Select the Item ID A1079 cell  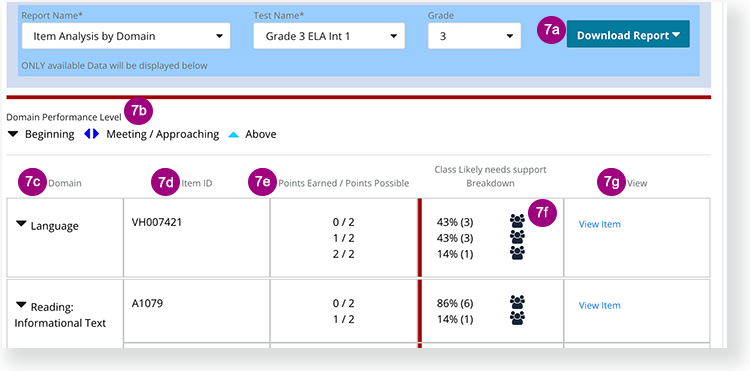[x=197, y=311]
